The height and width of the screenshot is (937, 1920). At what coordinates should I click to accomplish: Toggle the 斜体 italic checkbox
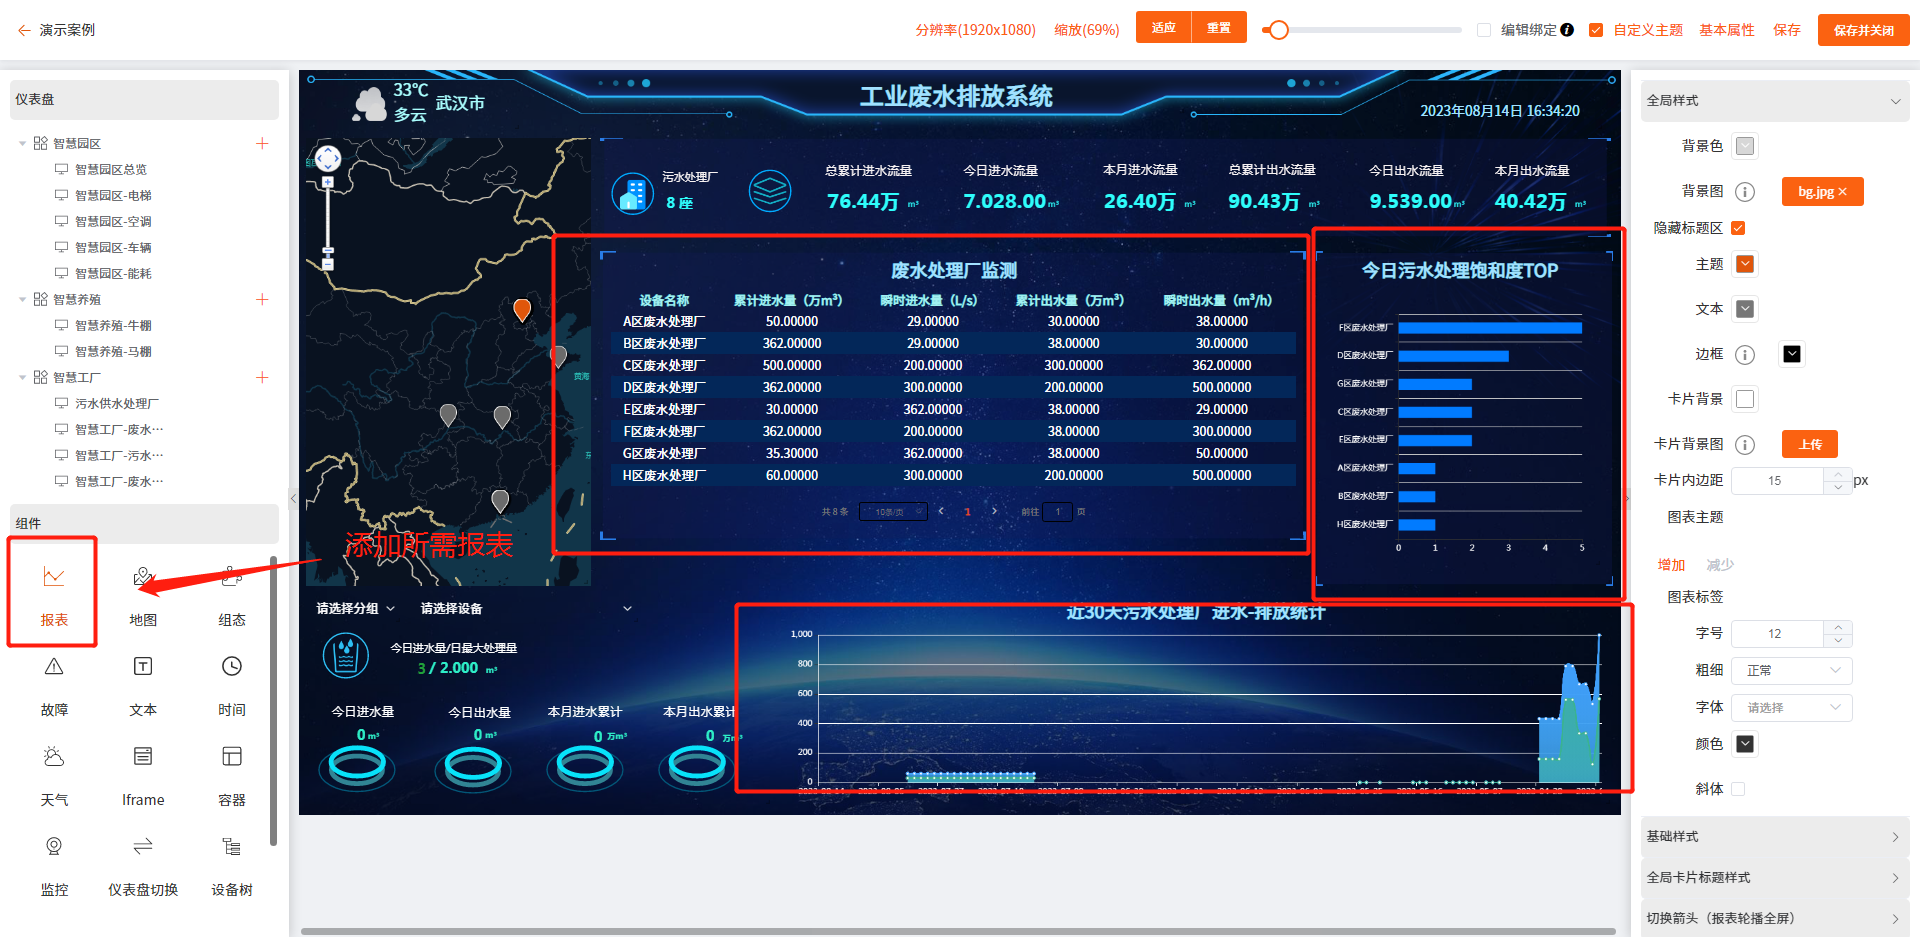coord(1738,789)
